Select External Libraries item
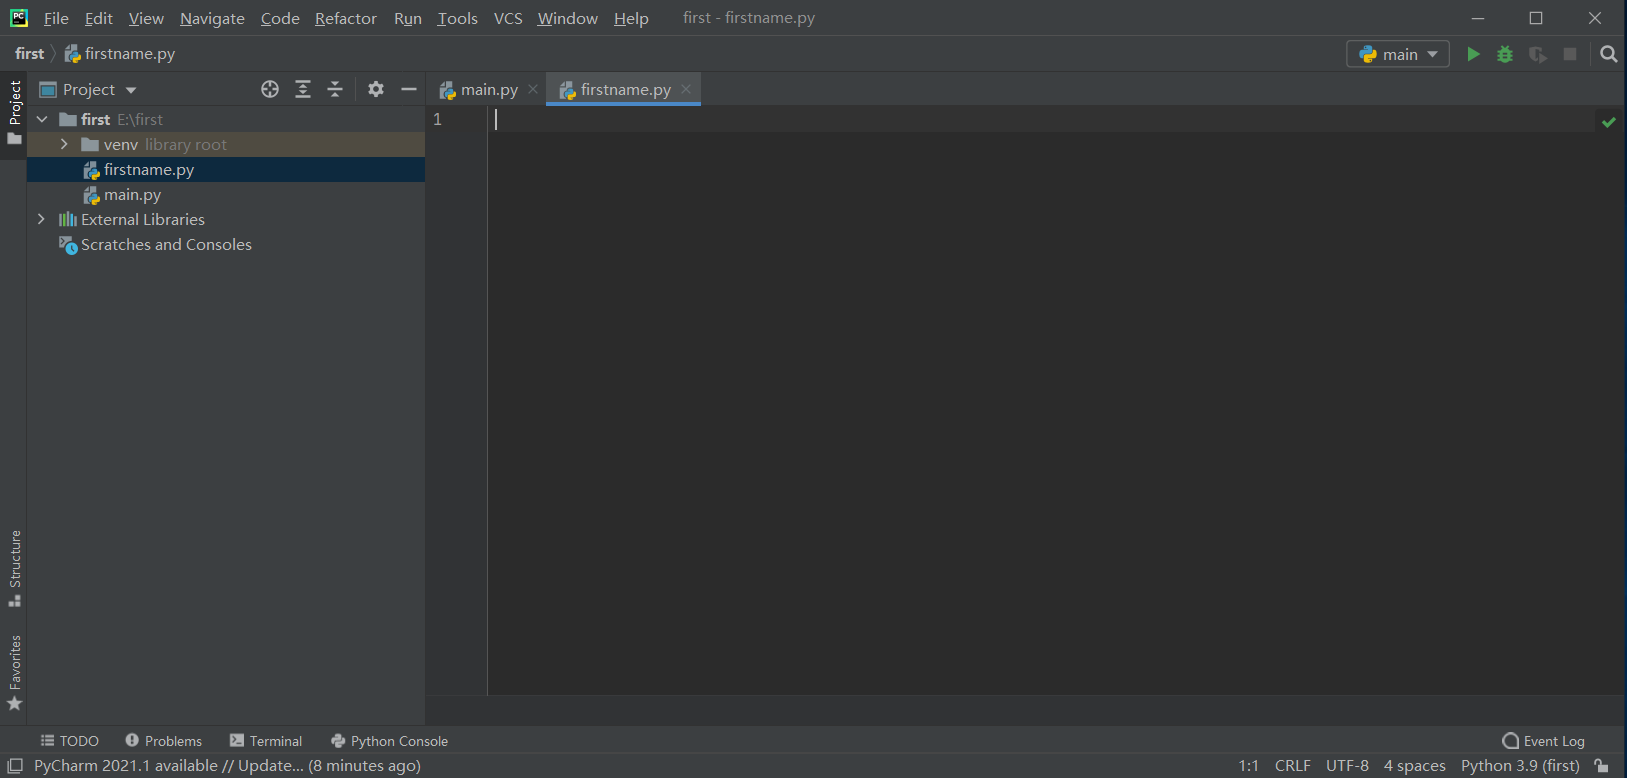The width and height of the screenshot is (1627, 778). pos(226,219)
